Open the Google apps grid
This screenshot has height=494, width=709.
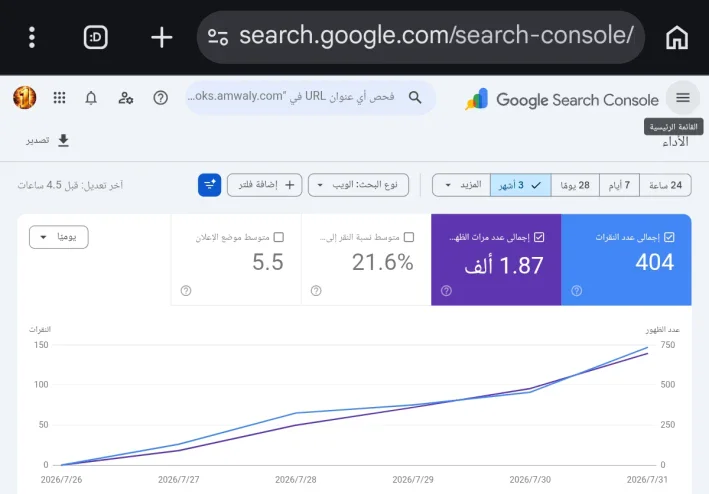tap(59, 98)
